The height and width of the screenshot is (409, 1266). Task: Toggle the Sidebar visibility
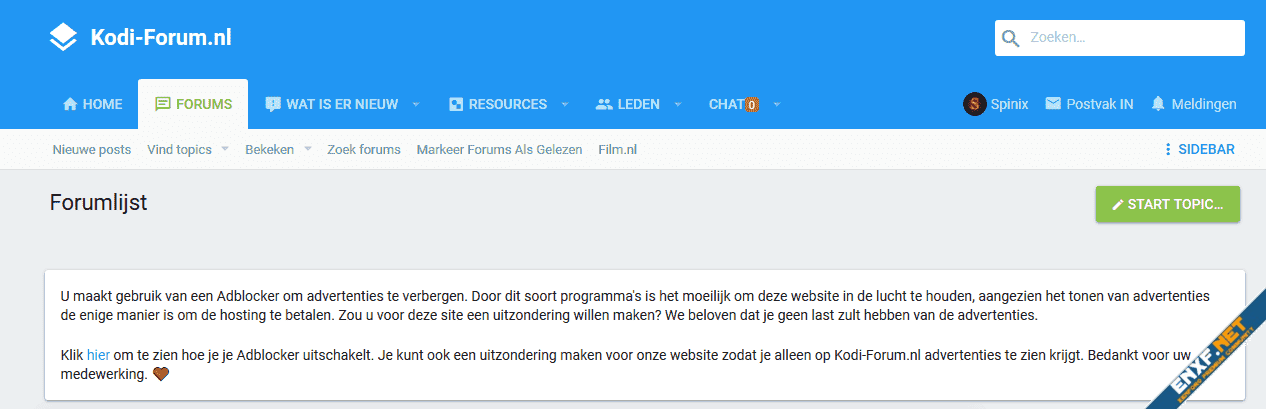point(1198,150)
